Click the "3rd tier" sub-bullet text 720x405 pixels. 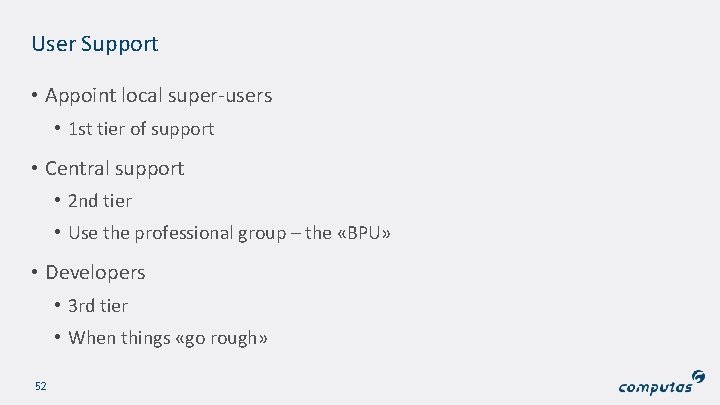[98, 305]
